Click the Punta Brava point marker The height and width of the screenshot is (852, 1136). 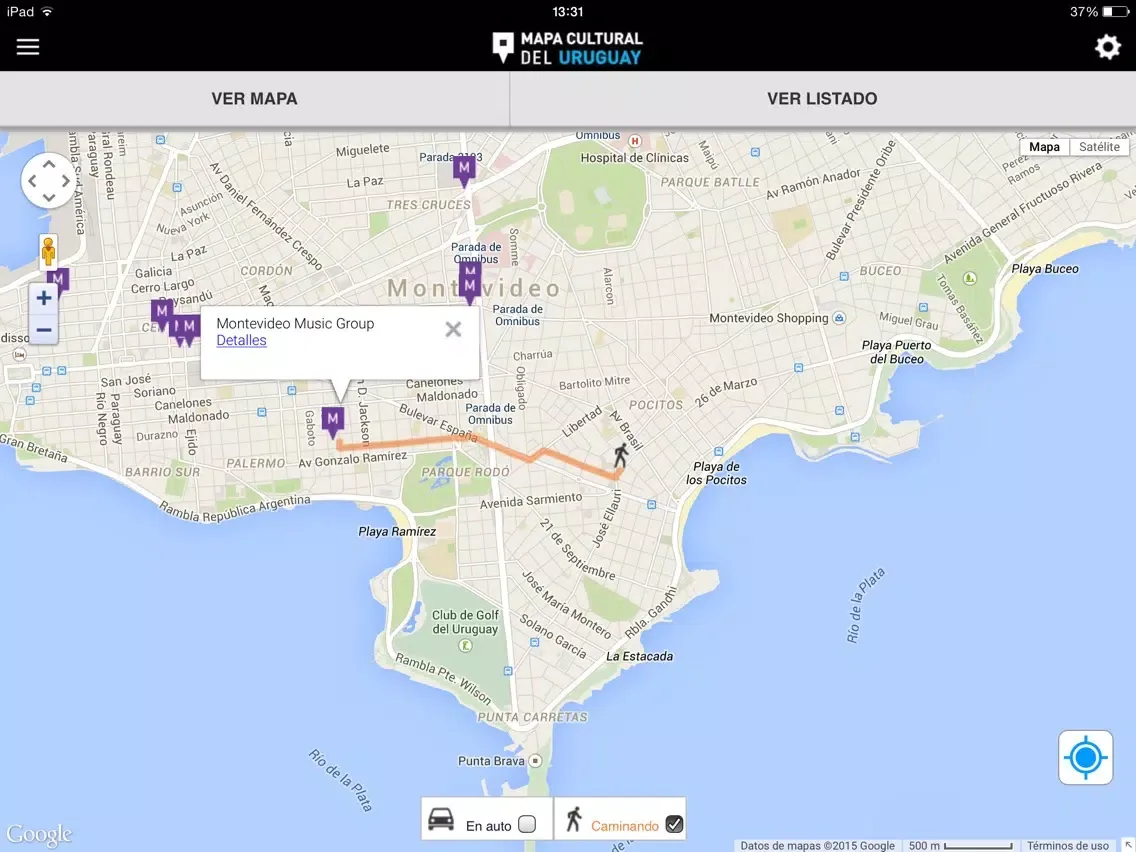(x=535, y=761)
